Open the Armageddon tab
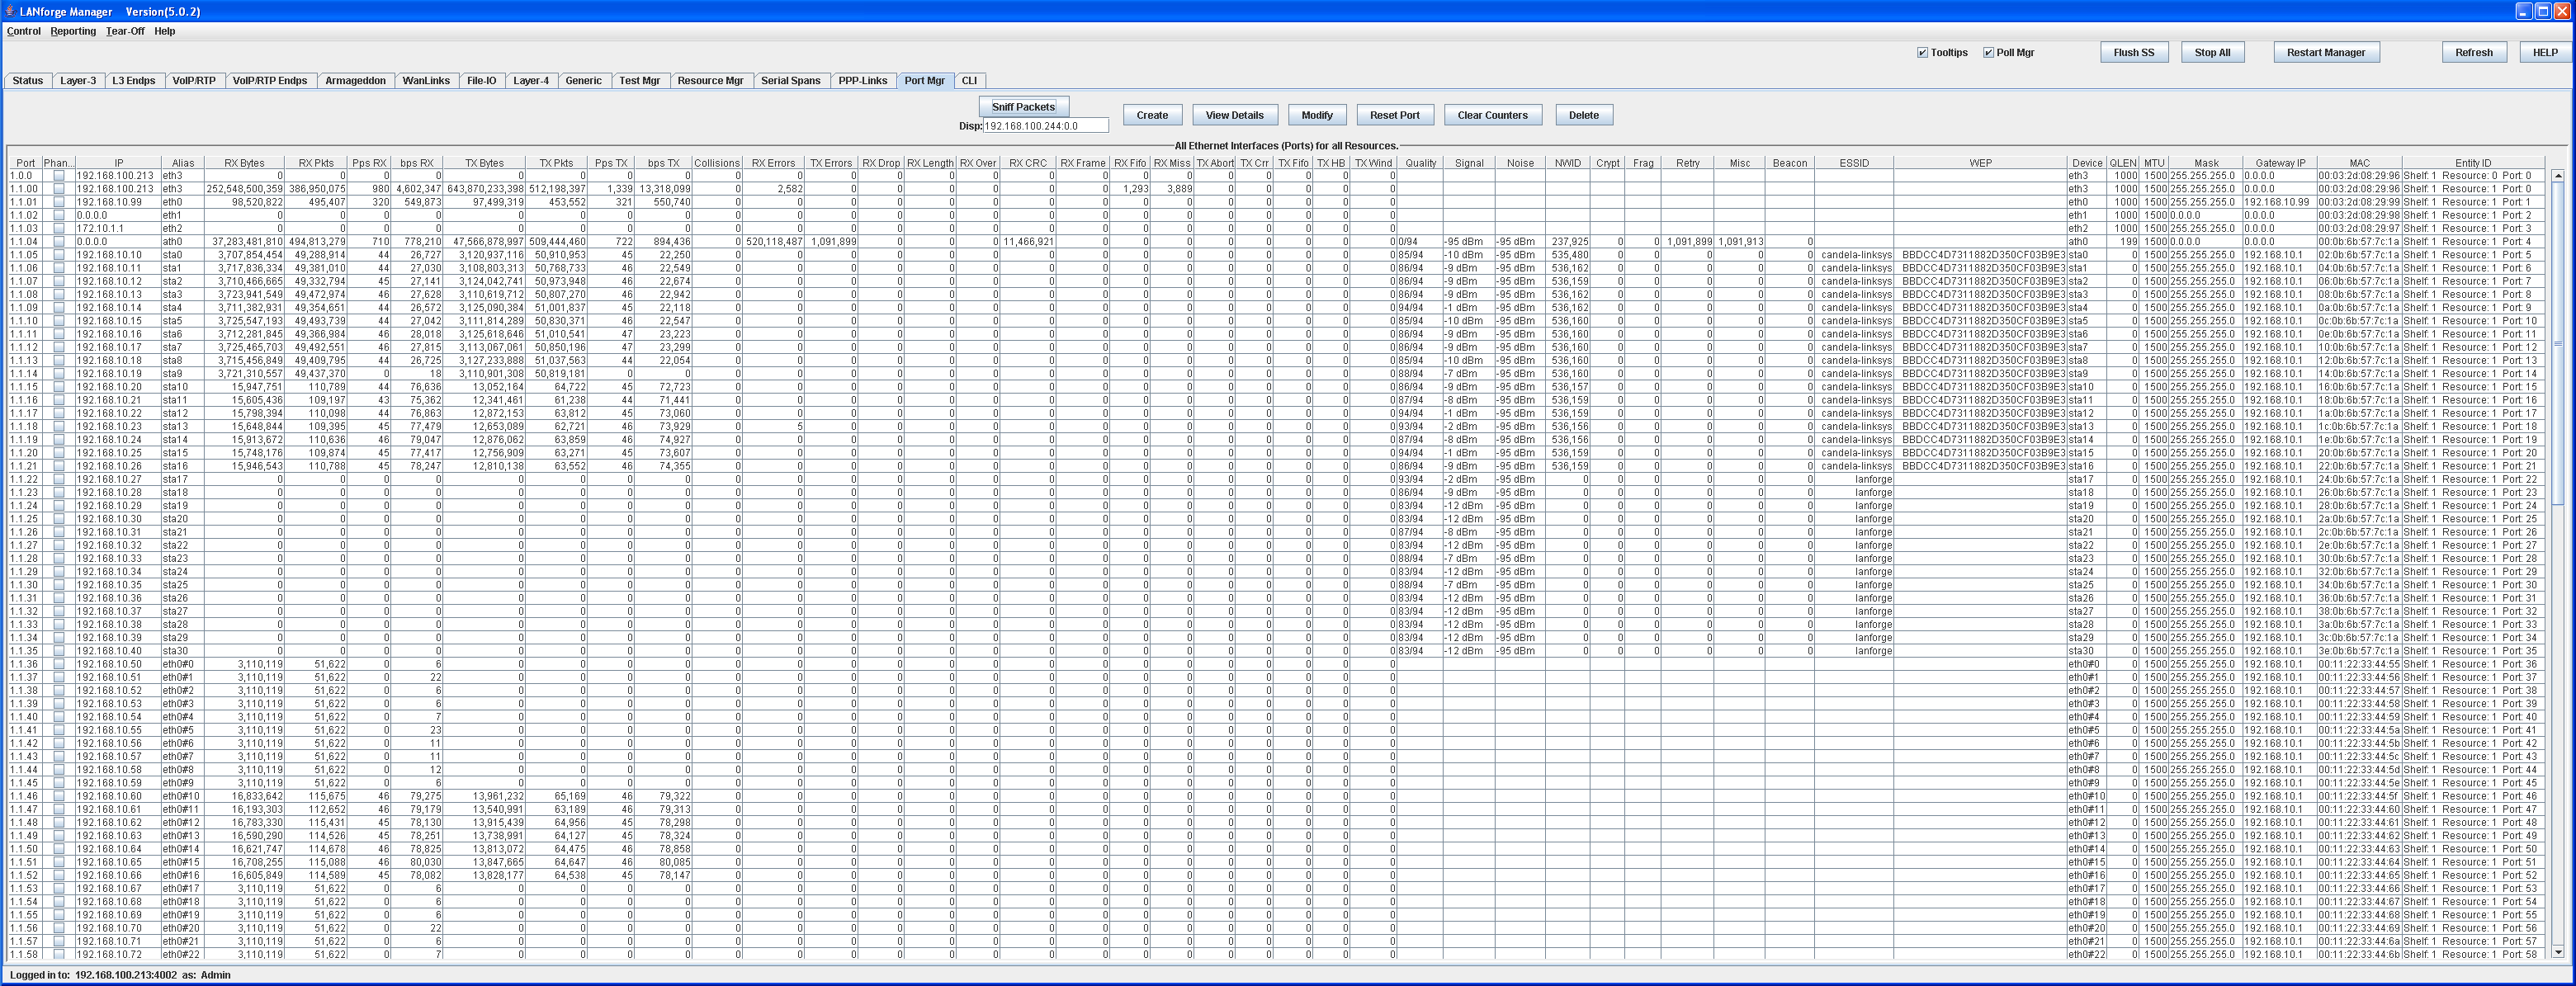This screenshot has height=986, width=2576. point(355,81)
